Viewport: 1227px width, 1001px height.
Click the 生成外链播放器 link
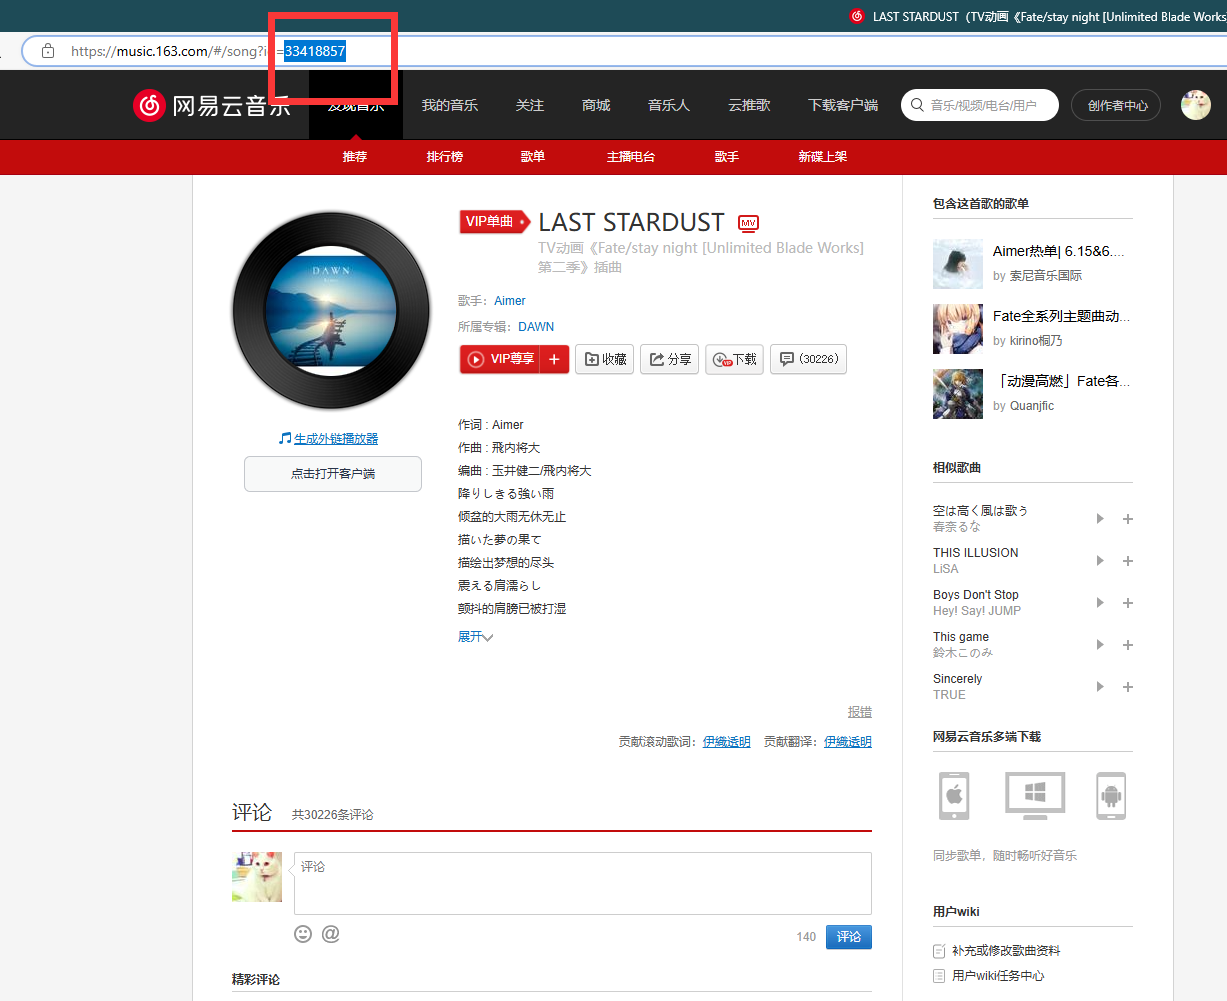[x=336, y=439]
